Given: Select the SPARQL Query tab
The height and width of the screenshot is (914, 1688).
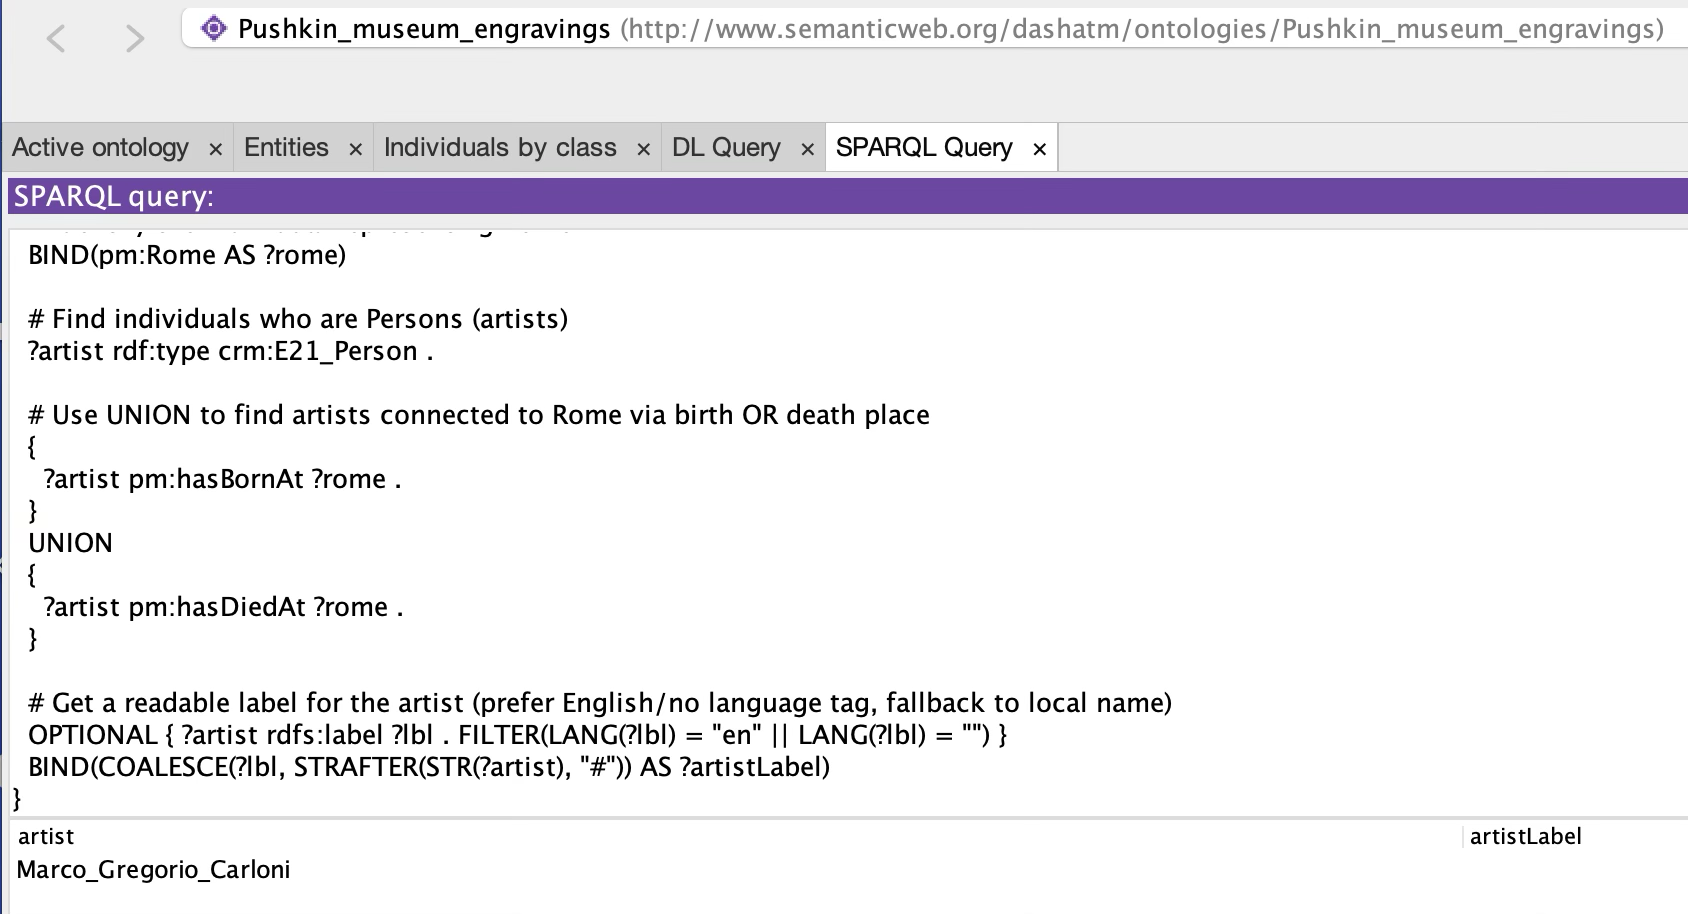Looking at the screenshot, I should coord(923,148).
